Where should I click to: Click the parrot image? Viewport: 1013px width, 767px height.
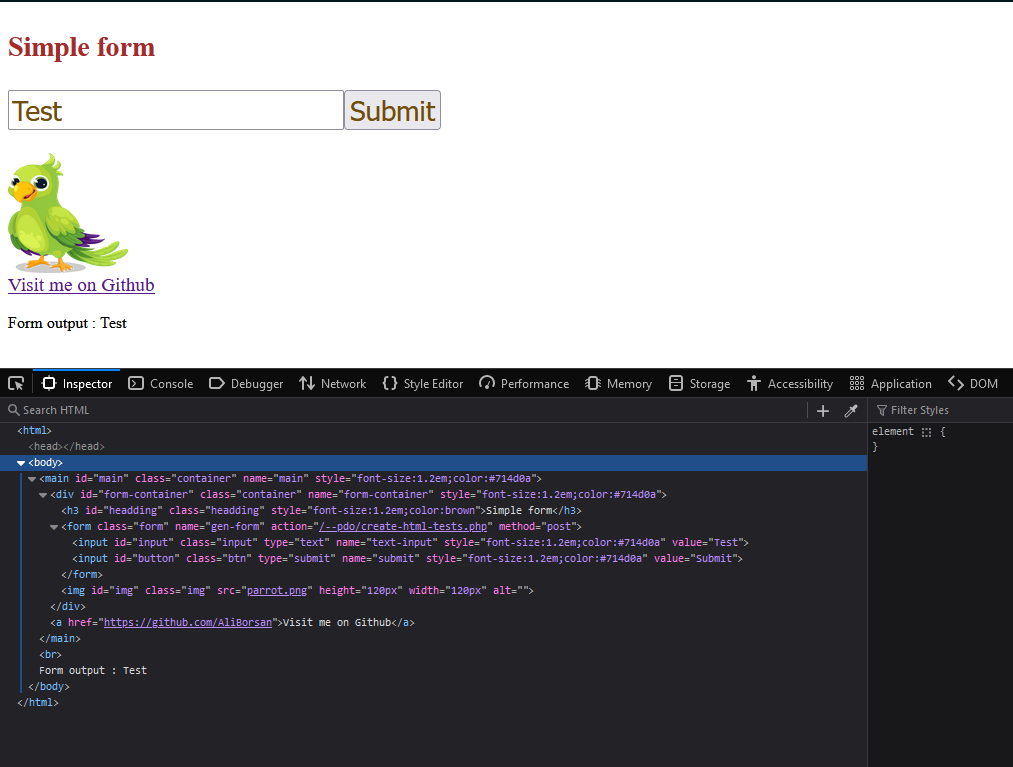(68, 213)
